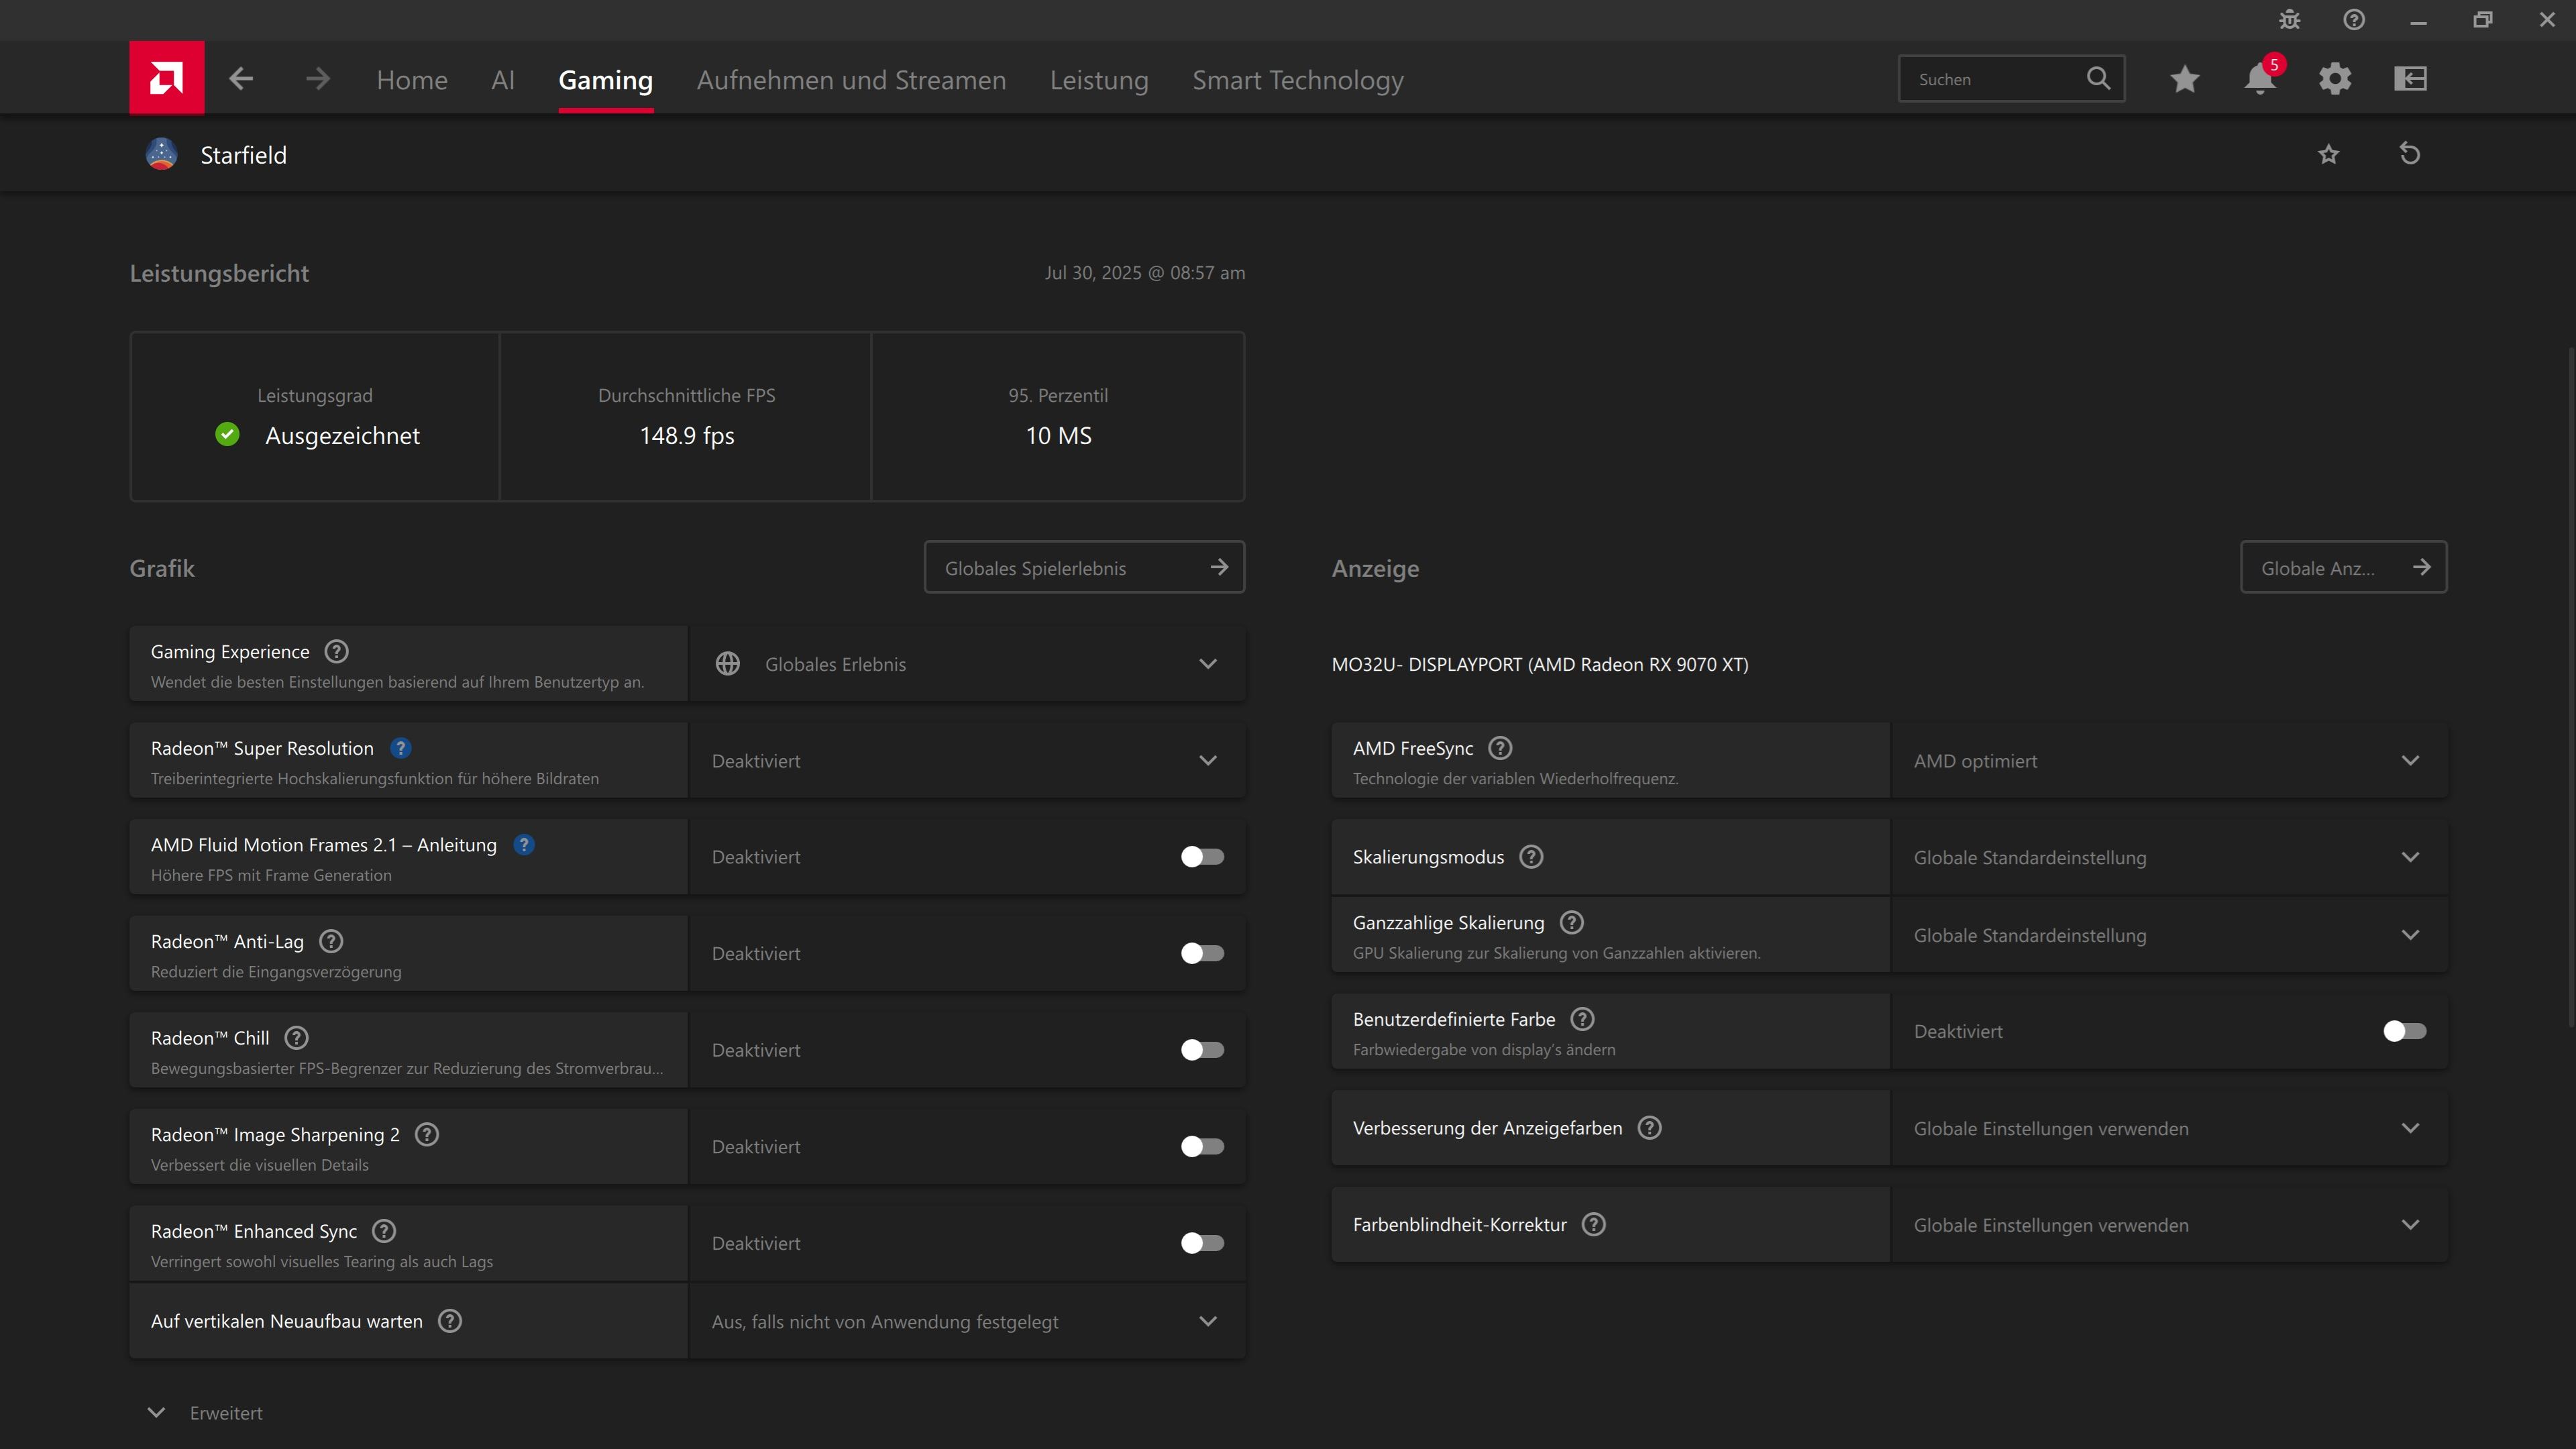Click the AMD logo home icon
The width and height of the screenshot is (2576, 1449).
click(166, 78)
